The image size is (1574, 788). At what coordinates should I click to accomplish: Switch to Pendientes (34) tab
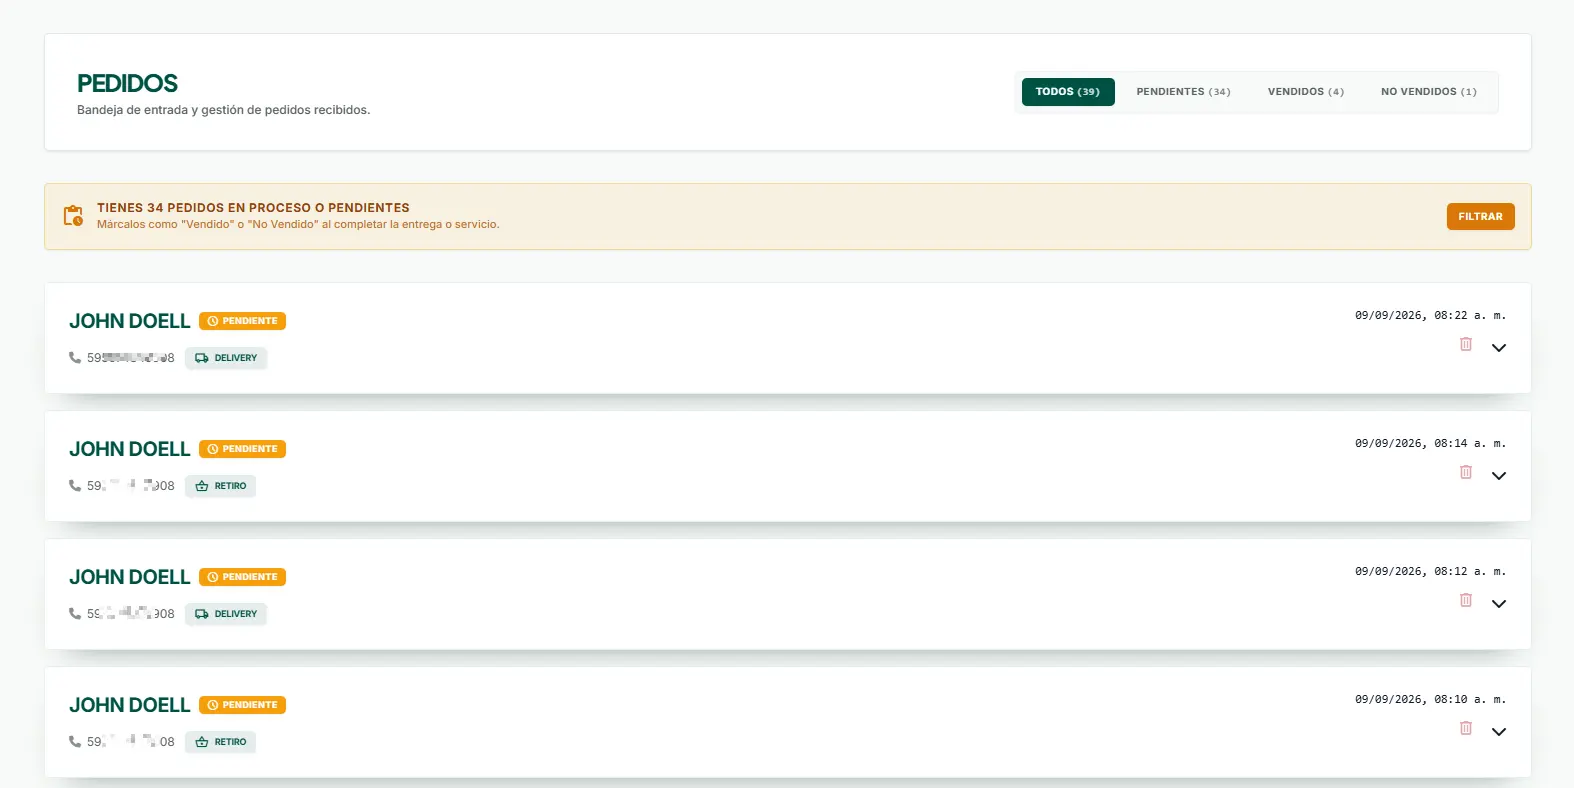click(x=1184, y=92)
